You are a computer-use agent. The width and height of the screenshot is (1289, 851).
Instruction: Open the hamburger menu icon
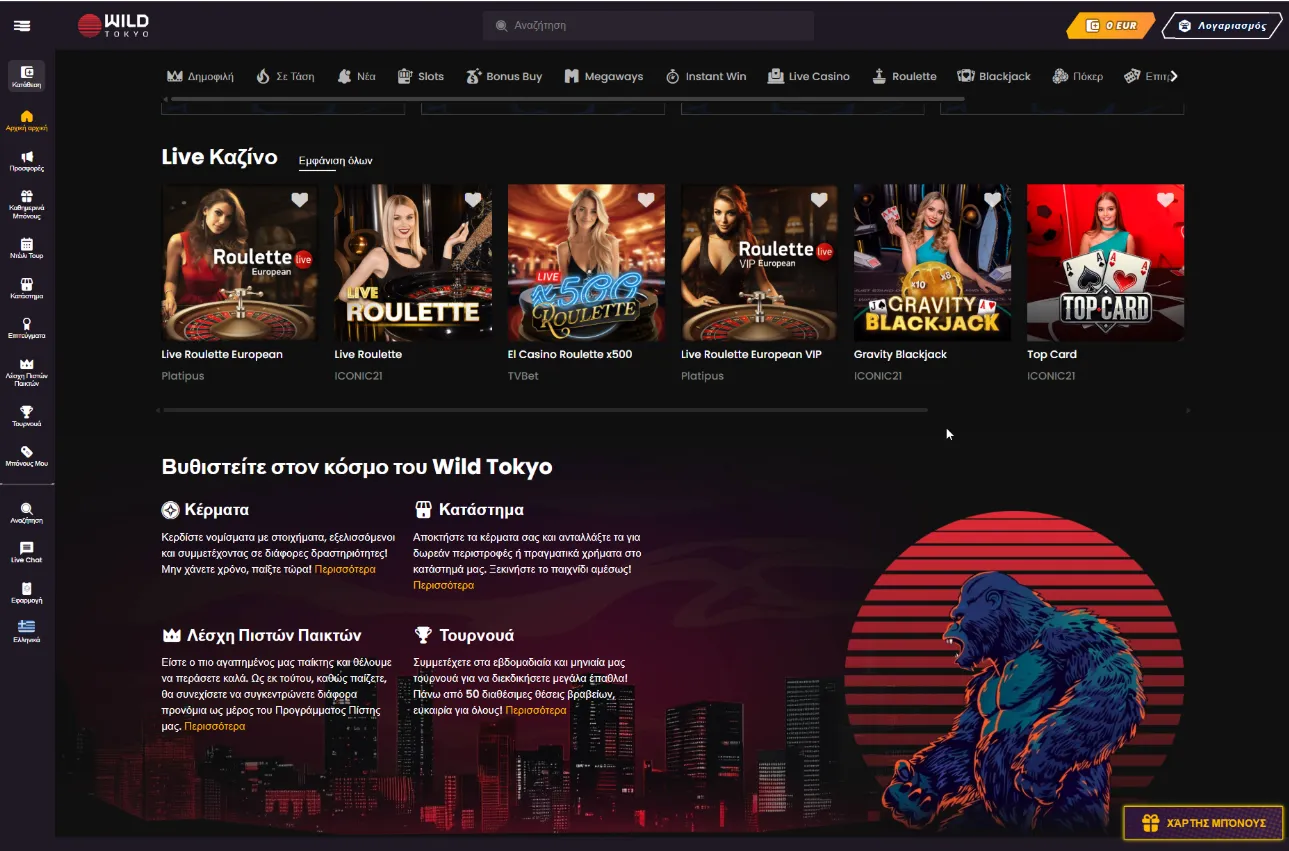tap(22, 26)
